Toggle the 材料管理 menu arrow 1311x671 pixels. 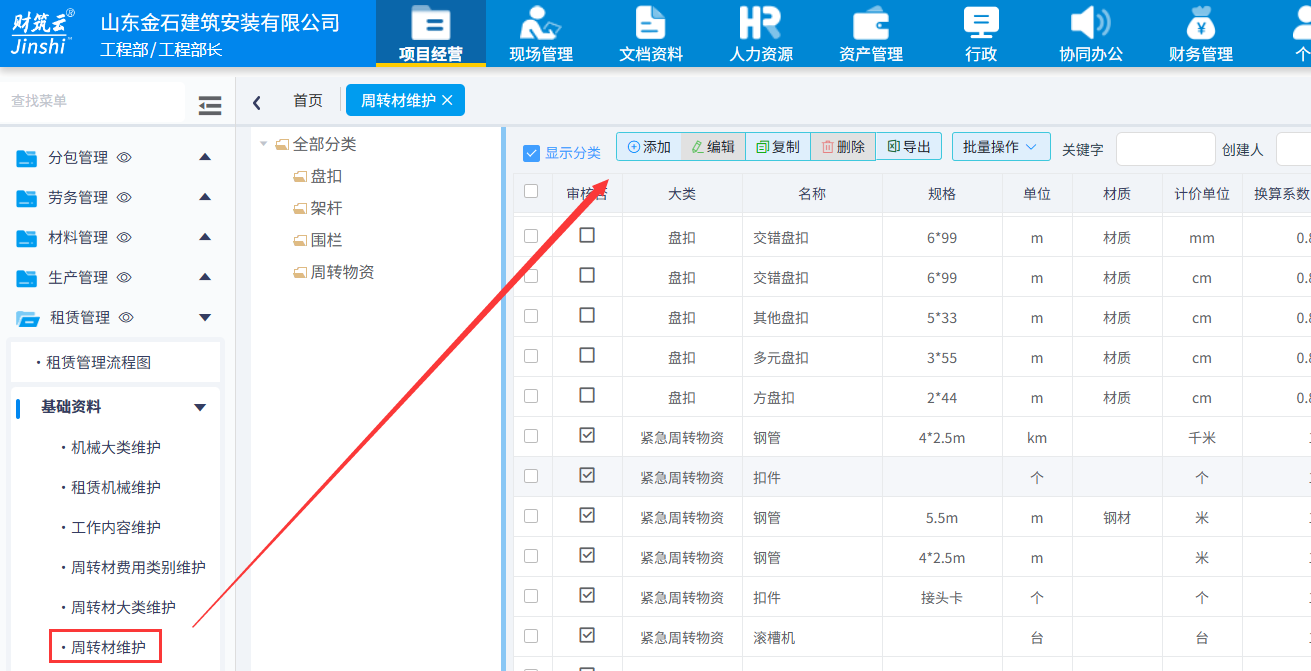click(x=205, y=237)
